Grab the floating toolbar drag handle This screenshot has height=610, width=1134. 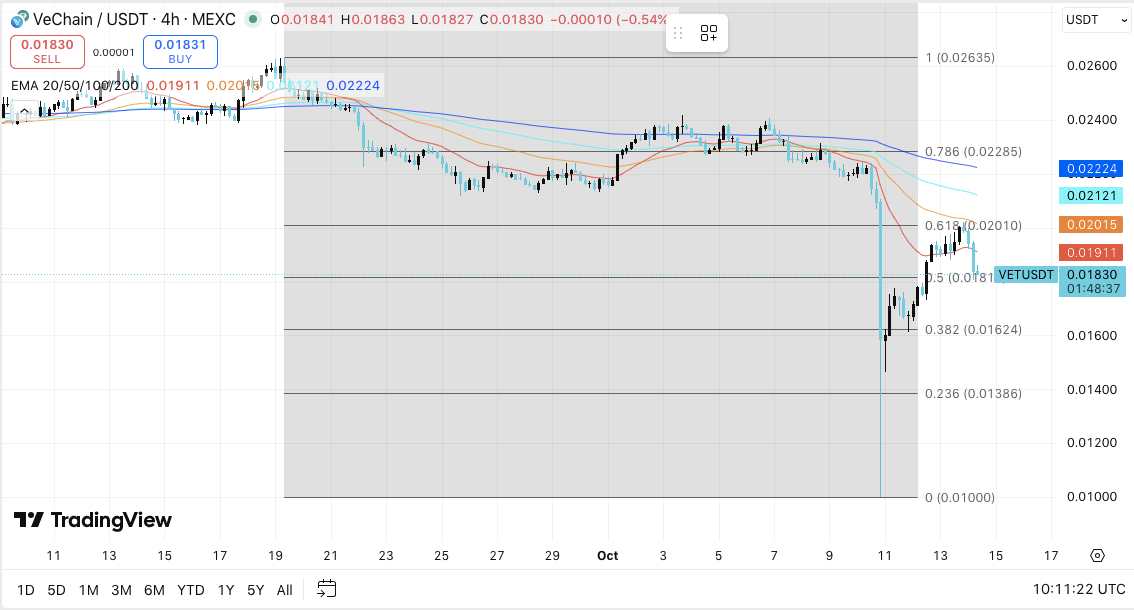(x=678, y=33)
